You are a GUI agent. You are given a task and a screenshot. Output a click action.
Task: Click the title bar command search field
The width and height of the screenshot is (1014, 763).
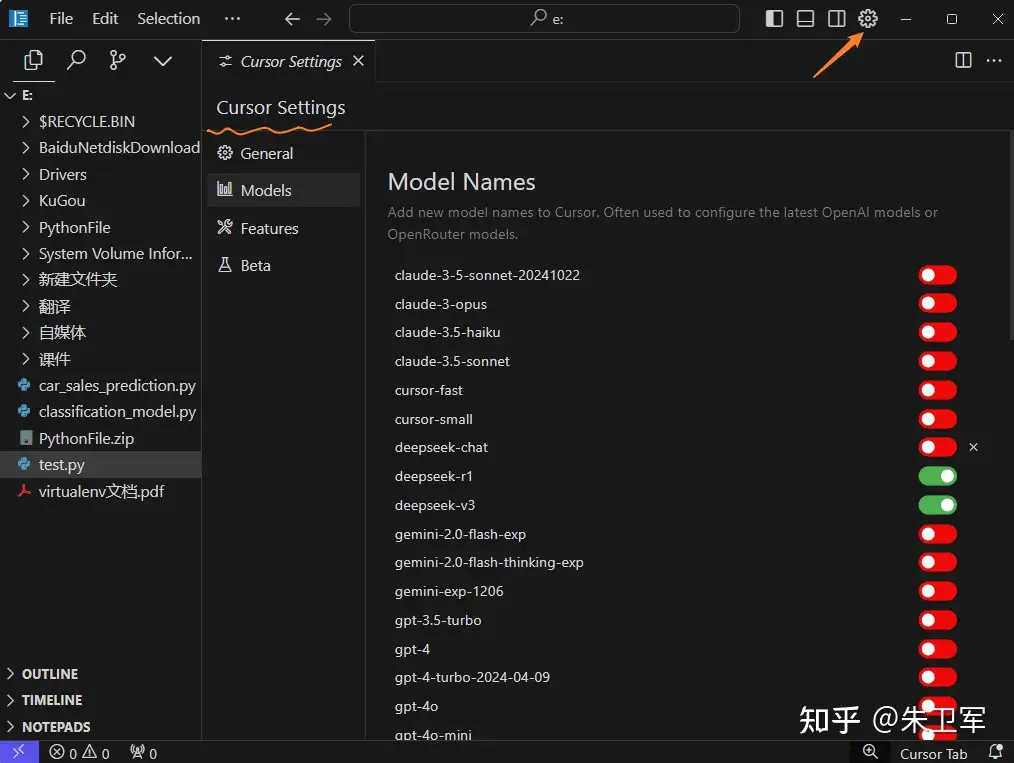pos(544,19)
